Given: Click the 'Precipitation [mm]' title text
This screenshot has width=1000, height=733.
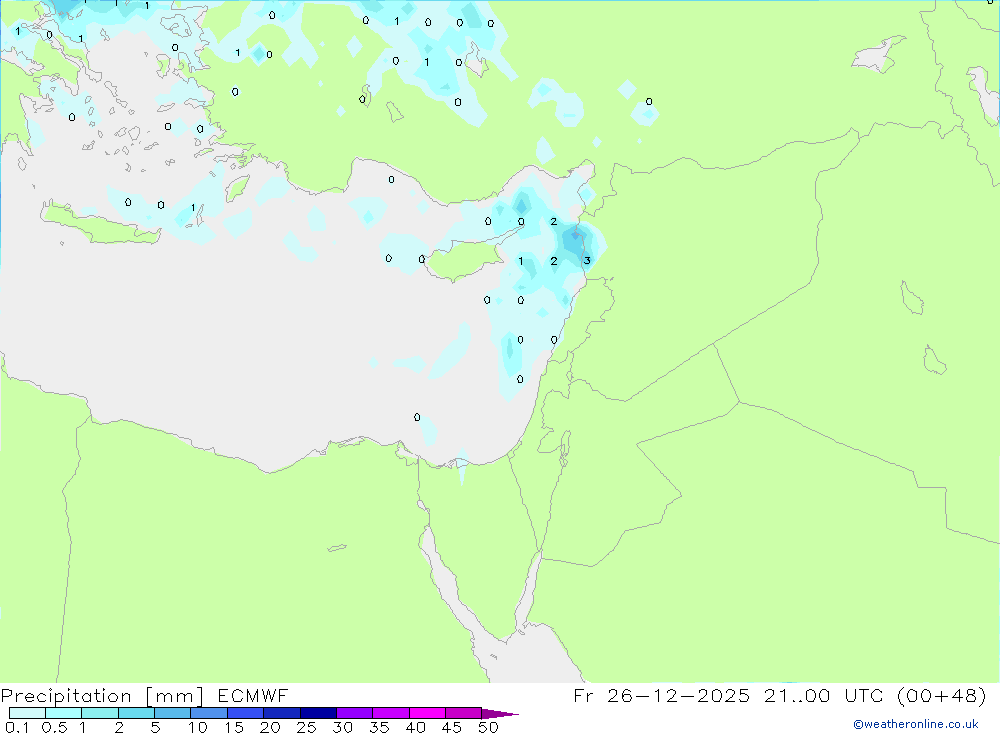Looking at the screenshot, I should 102,696.
